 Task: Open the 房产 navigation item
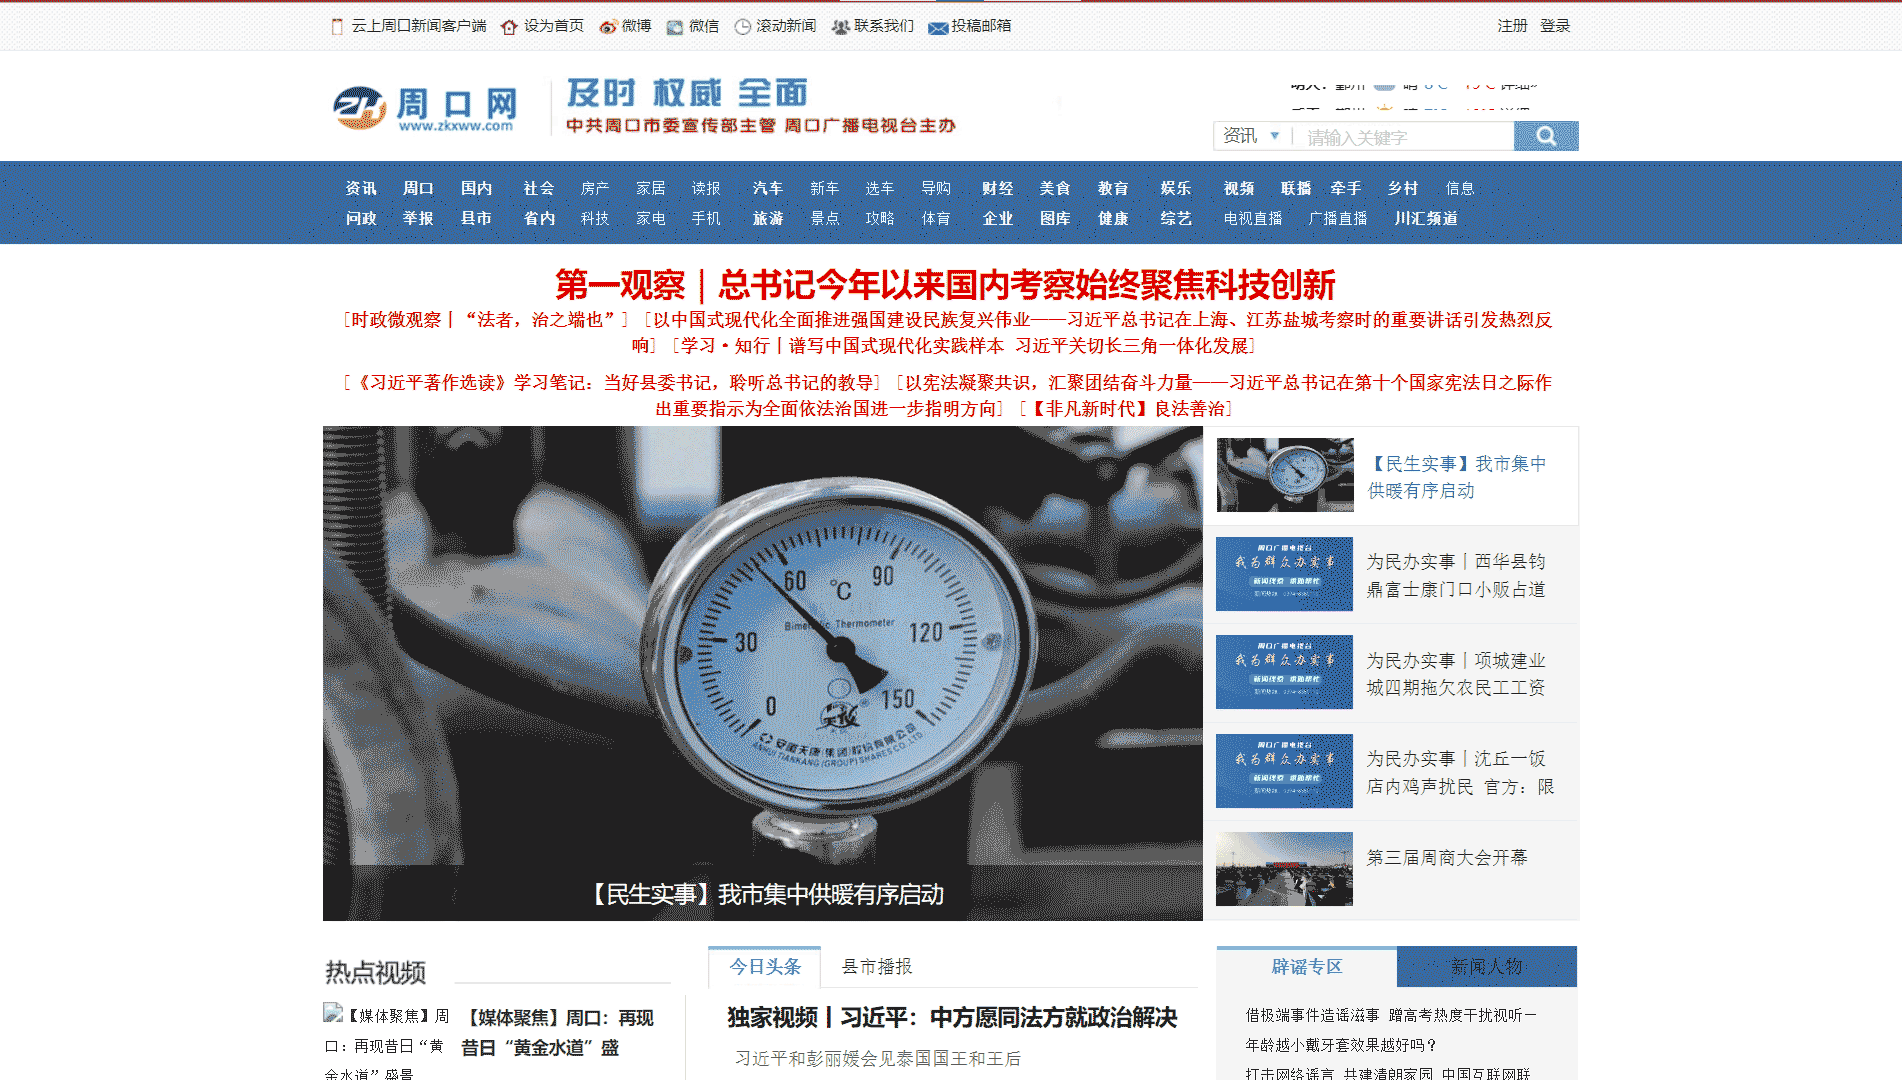click(x=594, y=188)
